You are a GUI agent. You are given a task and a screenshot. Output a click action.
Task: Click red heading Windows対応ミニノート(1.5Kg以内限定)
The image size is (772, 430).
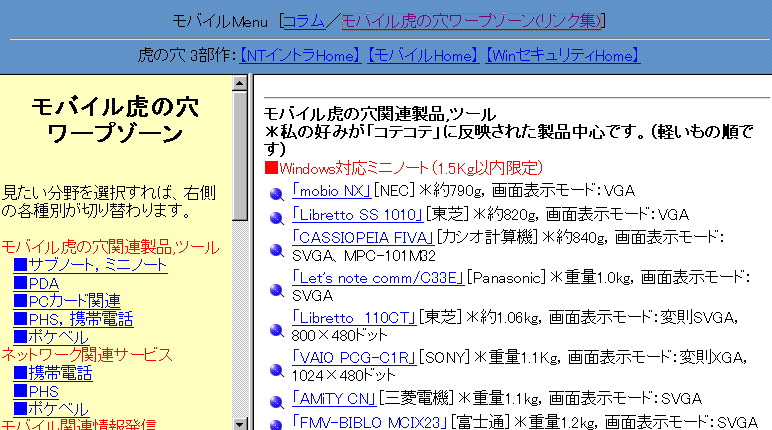[404, 168]
